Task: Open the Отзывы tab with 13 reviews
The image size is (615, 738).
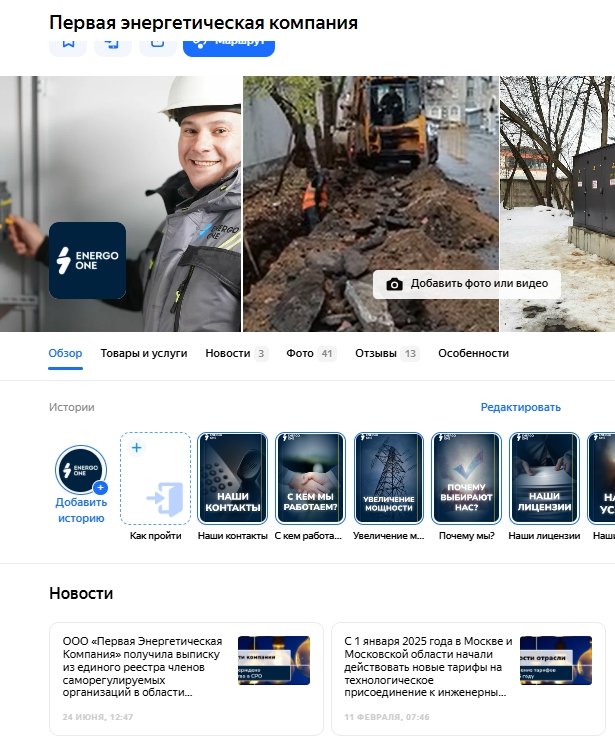Action: point(387,353)
